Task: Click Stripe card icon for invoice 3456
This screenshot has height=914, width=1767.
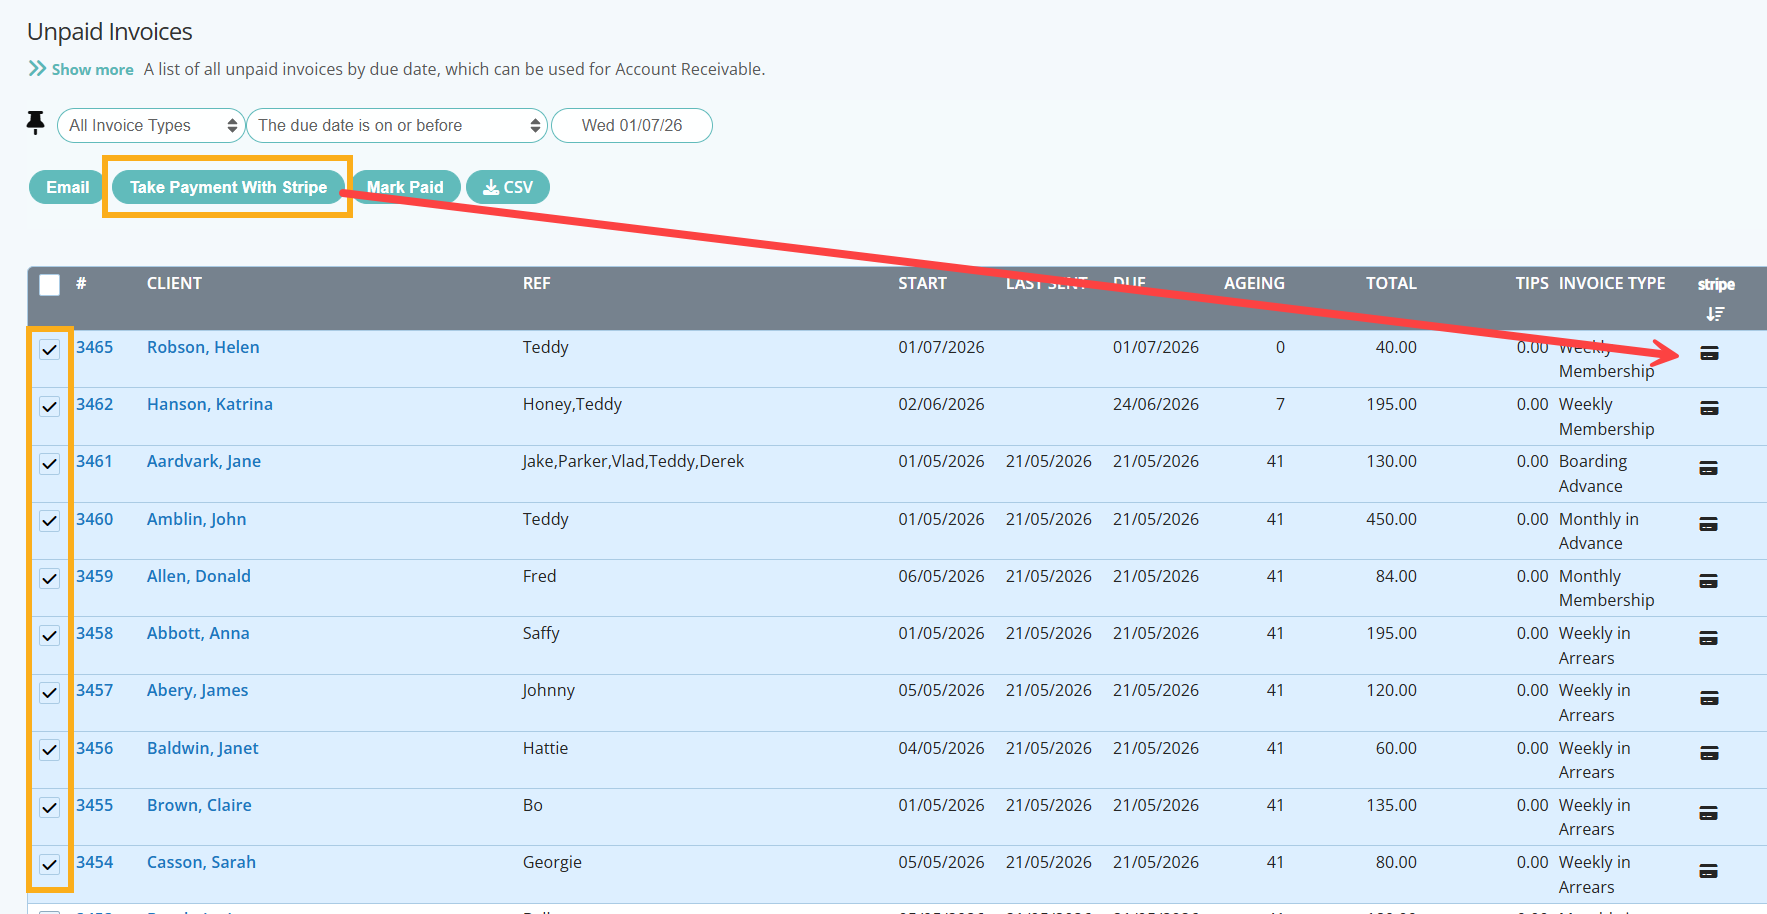Action: [1709, 753]
